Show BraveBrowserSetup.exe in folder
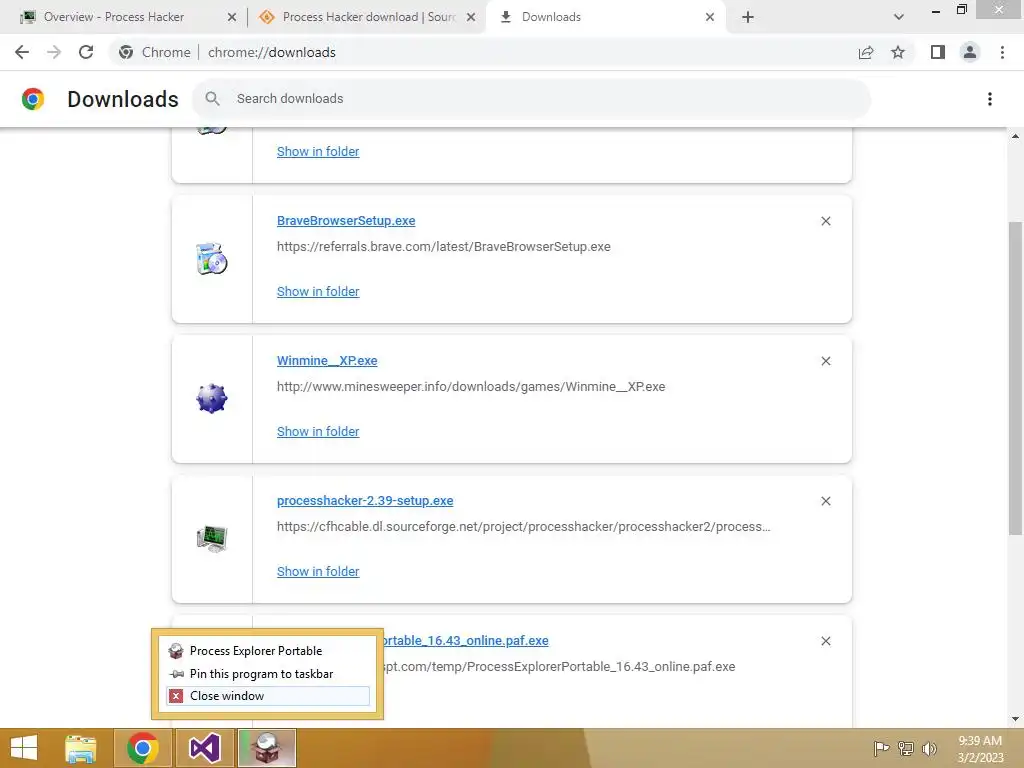This screenshot has width=1024, height=768. click(x=318, y=291)
